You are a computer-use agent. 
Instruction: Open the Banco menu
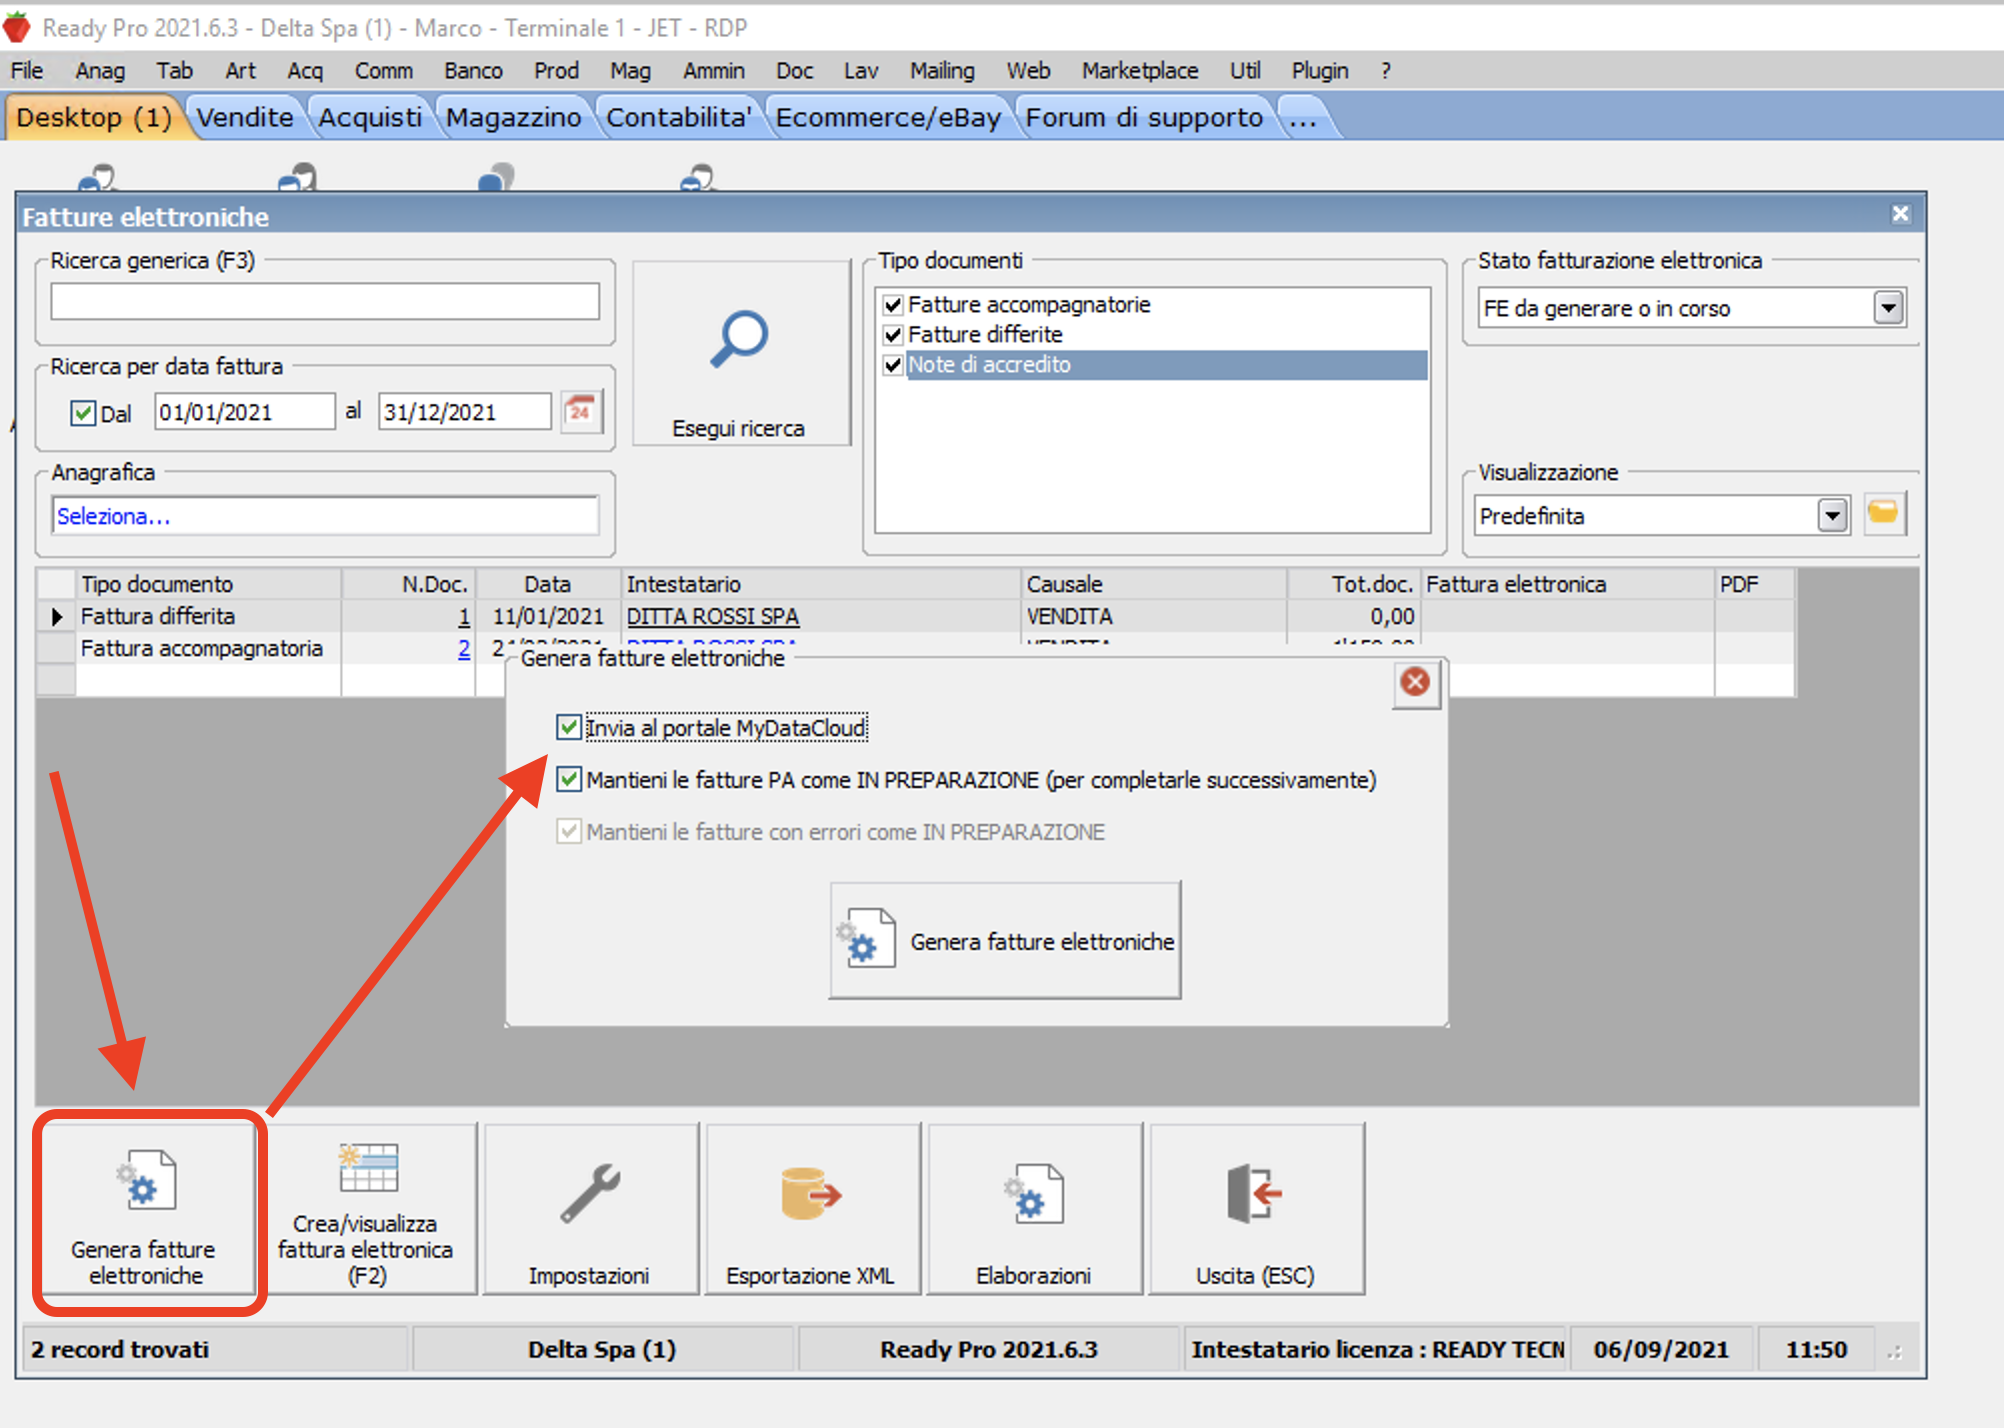[473, 71]
